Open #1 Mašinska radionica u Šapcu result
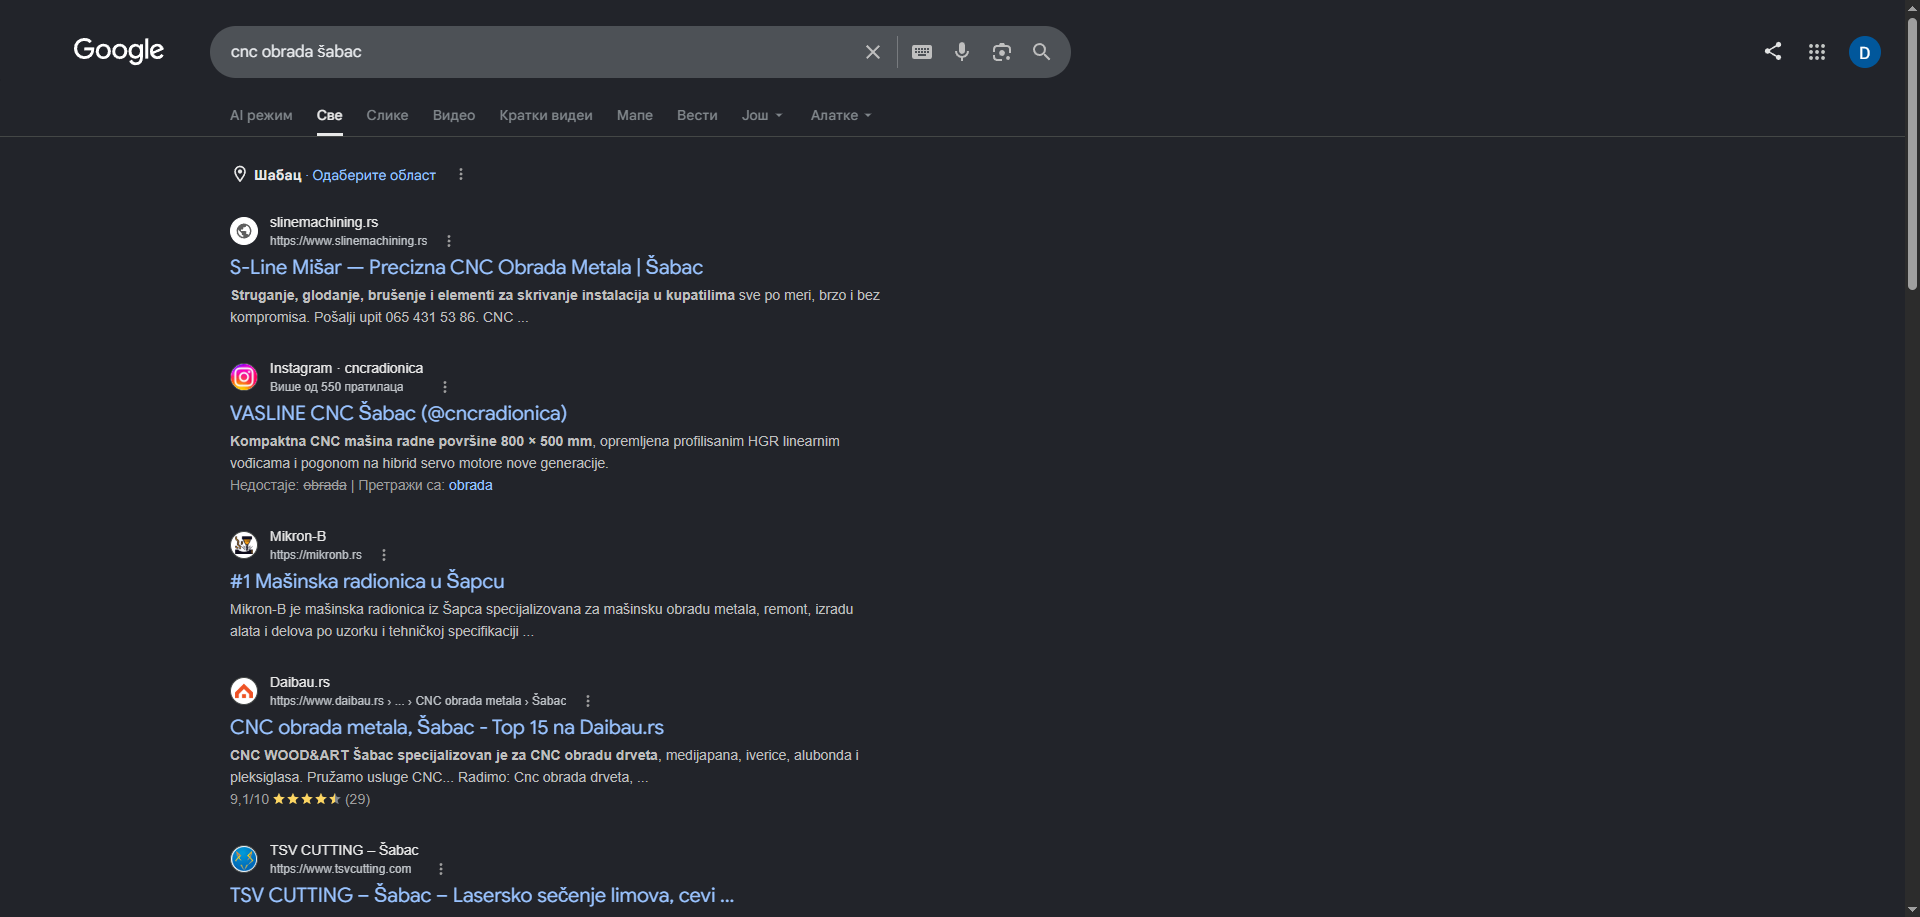Screen dimensions: 1920x917 pyautogui.click(x=367, y=581)
